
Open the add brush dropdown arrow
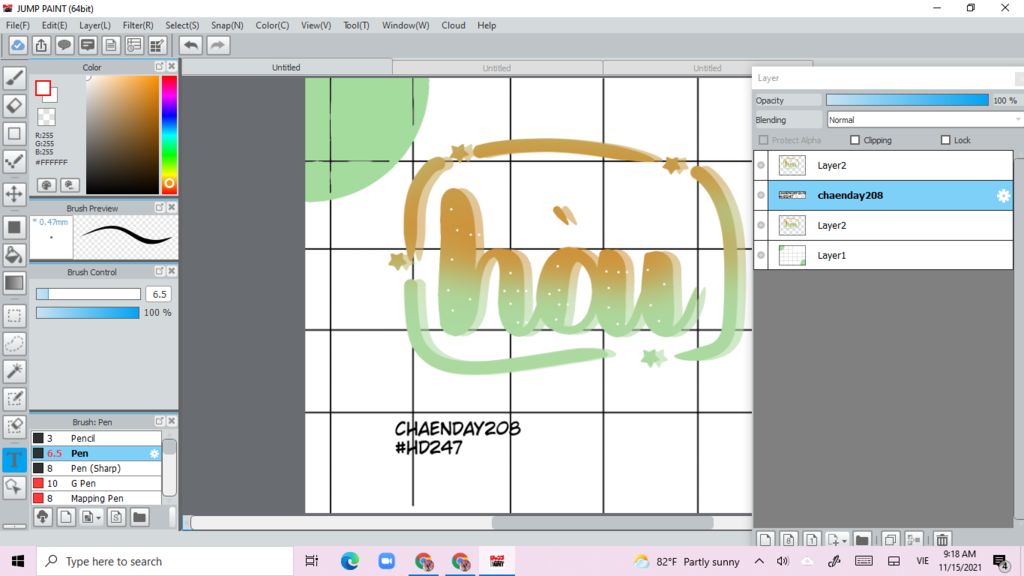click(x=99, y=518)
